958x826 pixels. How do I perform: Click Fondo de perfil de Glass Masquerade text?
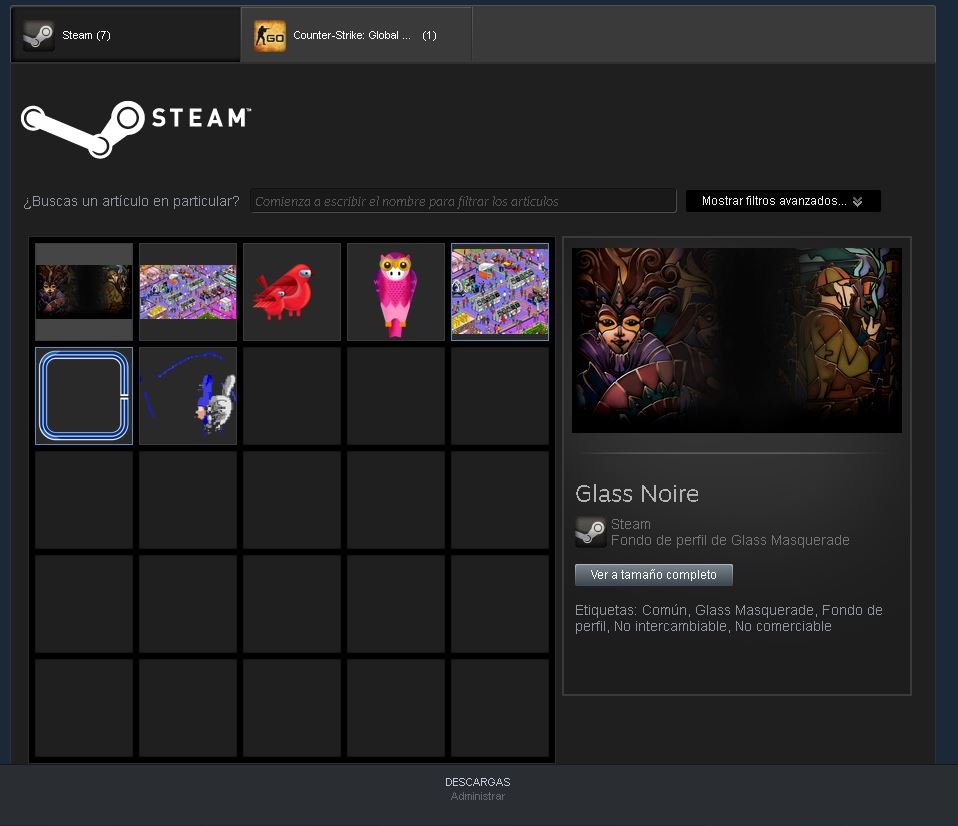[730, 540]
